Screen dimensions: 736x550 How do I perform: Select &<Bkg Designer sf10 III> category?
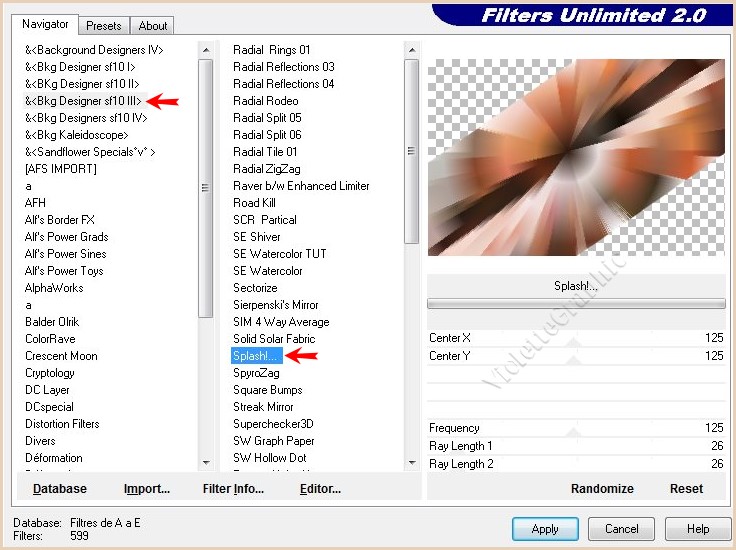pos(83,101)
